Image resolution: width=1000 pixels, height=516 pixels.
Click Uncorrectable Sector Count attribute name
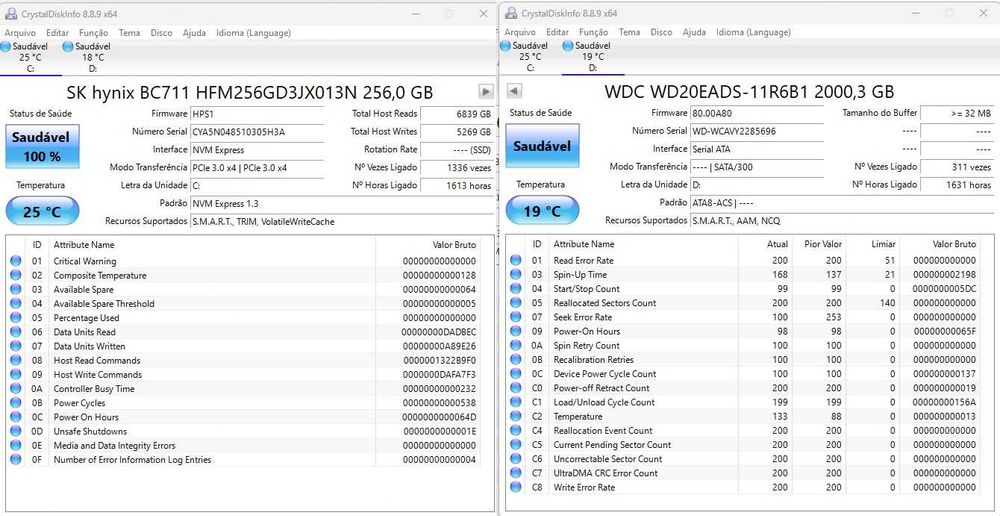(608, 459)
